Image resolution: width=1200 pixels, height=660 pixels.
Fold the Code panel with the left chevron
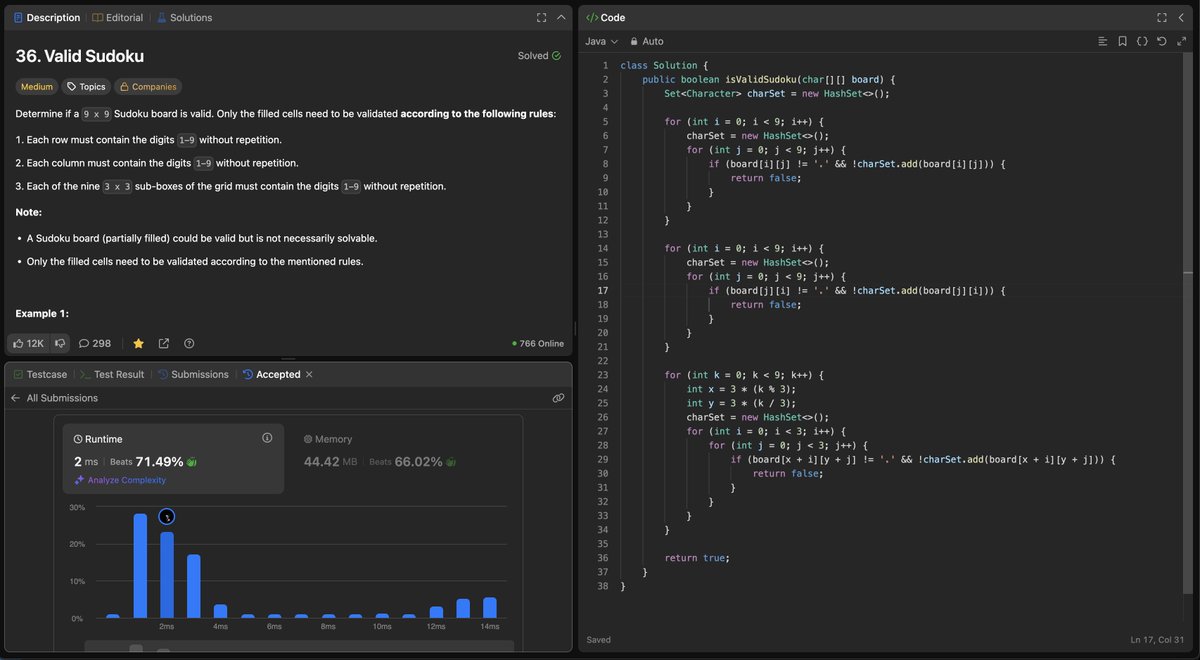[1182, 17]
